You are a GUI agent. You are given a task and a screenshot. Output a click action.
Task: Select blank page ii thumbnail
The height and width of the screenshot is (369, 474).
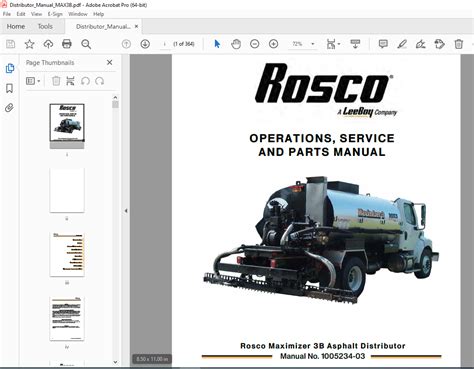67,190
